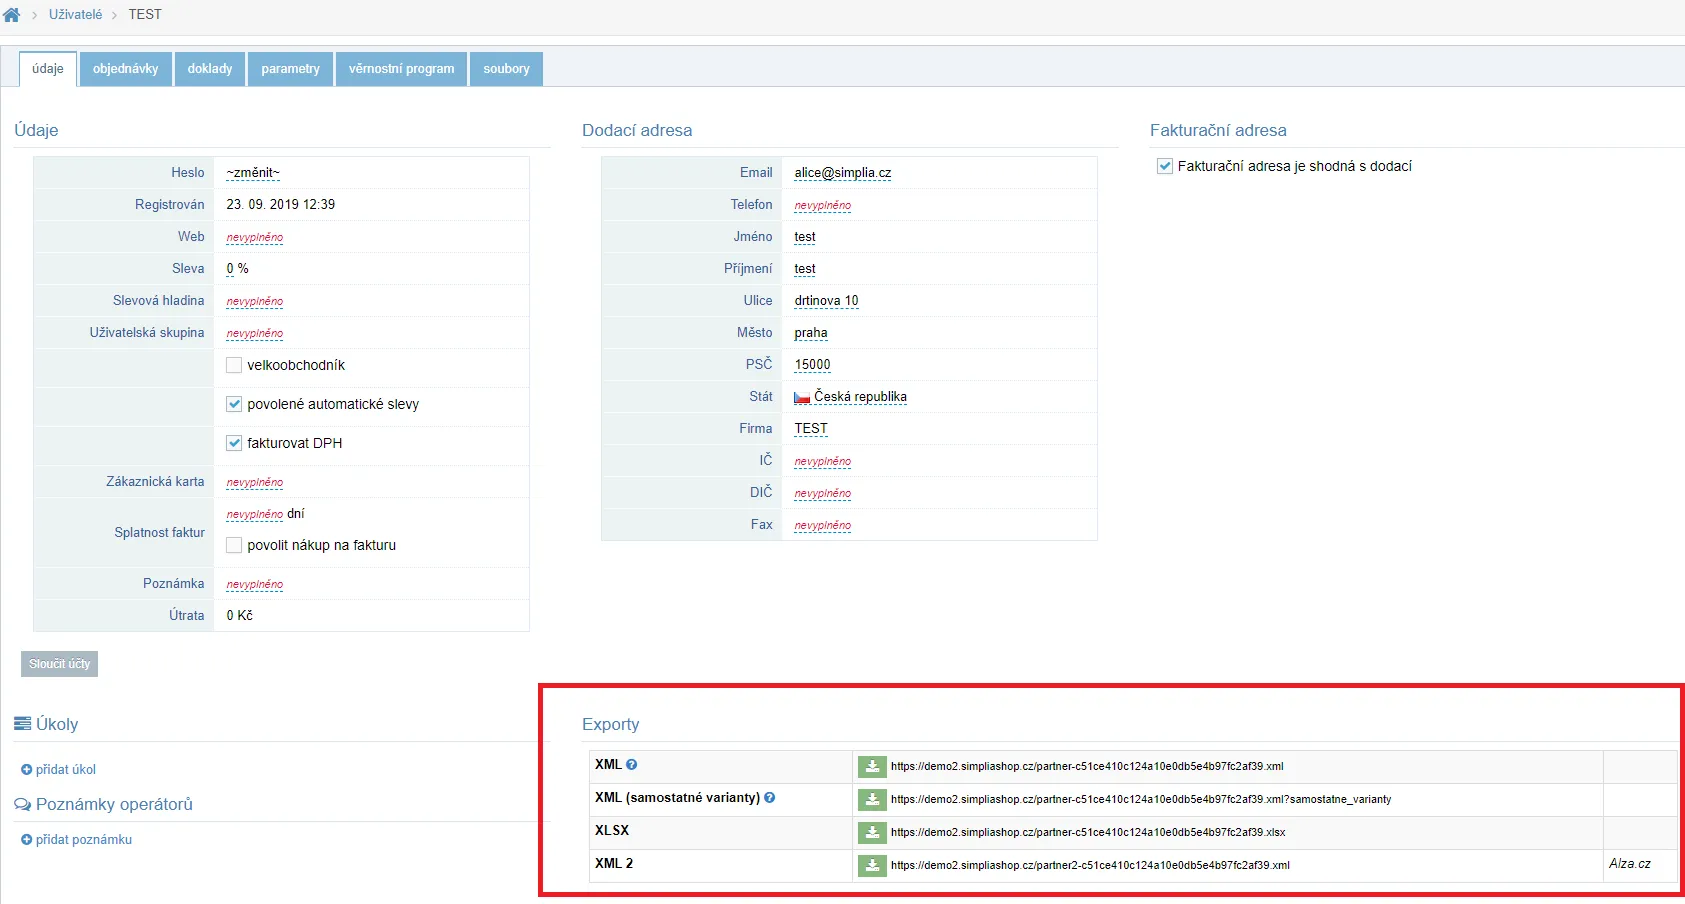The height and width of the screenshot is (904, 1685).
Task: Edit Zákaznická karta nevyplněno value
Action: point(255,482)
